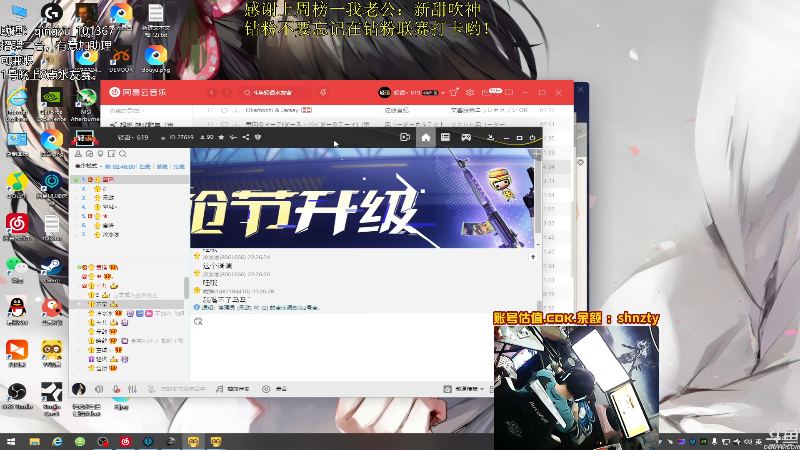The width and height of the screenshot is (800, 450).
Task: Click the event banner image in YY
Action: (x=362, y=198)
